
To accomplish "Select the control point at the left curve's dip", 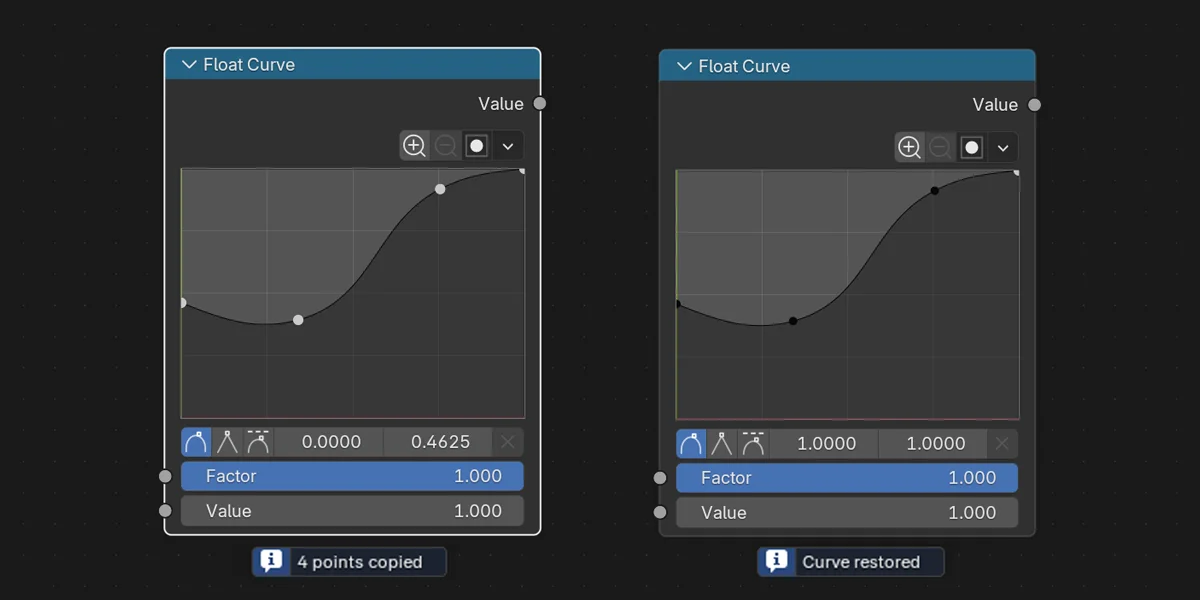I will coord(297,319).
